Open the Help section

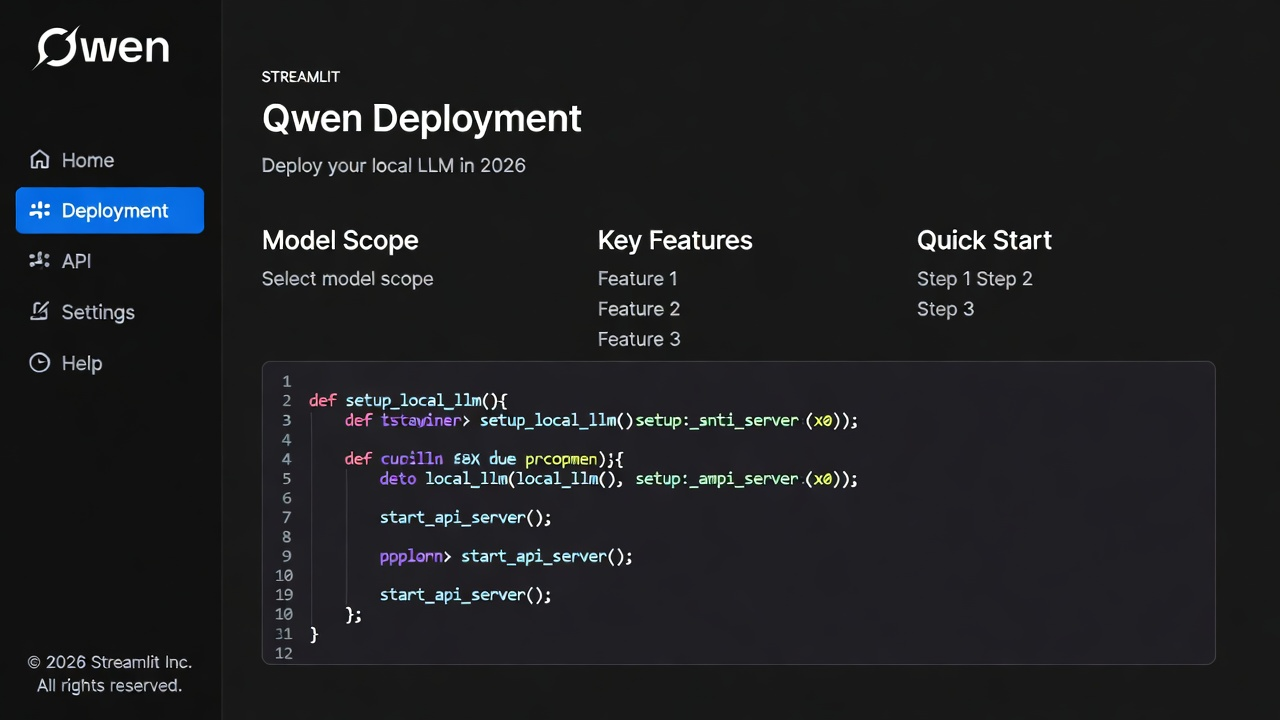[x=81, y=363]
